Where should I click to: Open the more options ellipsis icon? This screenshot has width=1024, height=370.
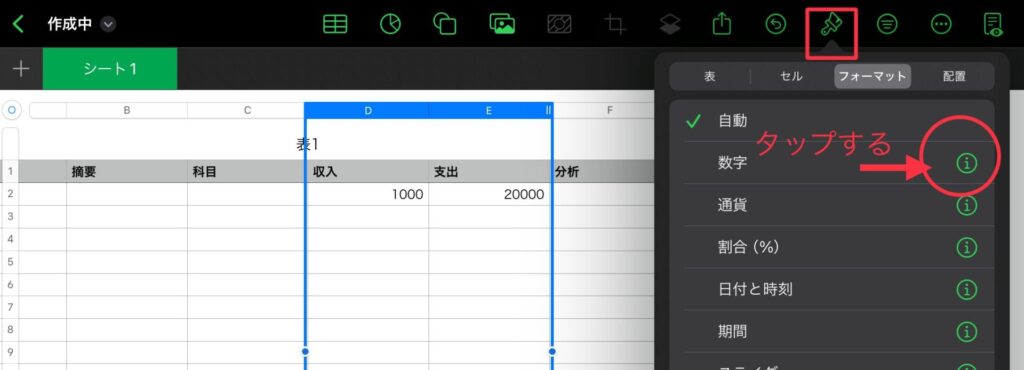pyautogui.click(x=941, y=24)
